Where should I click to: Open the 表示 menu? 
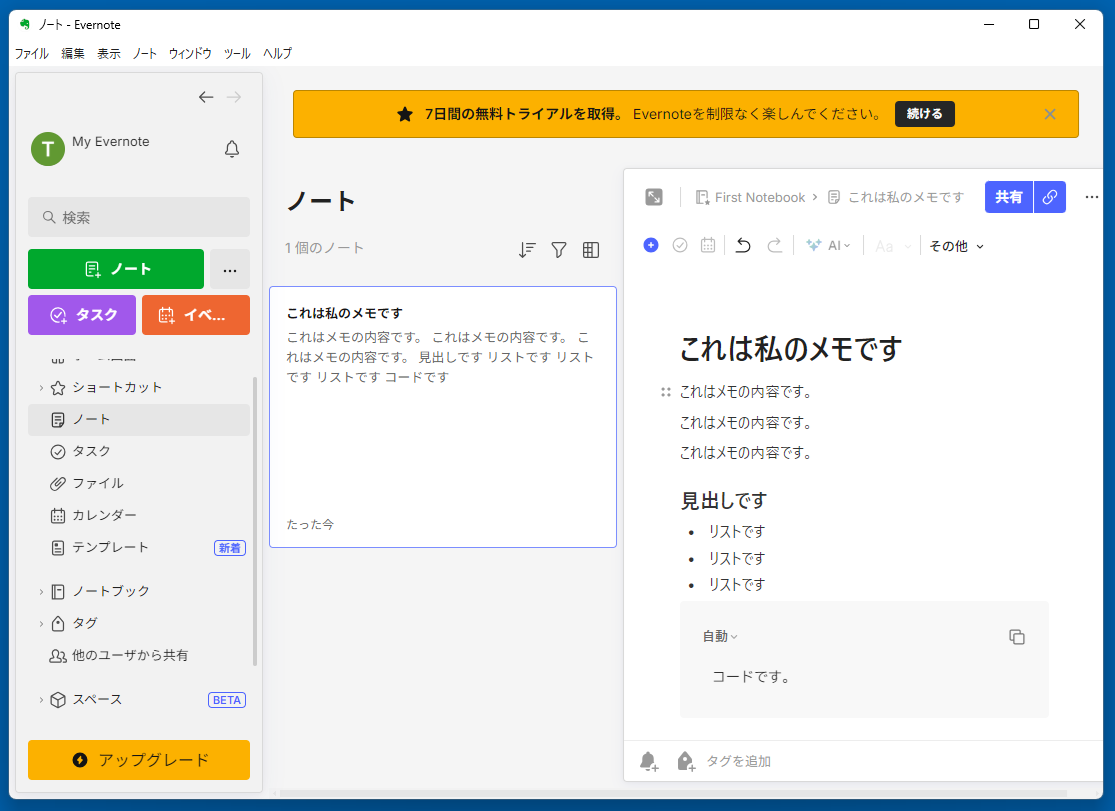click(x=109, y=53)
